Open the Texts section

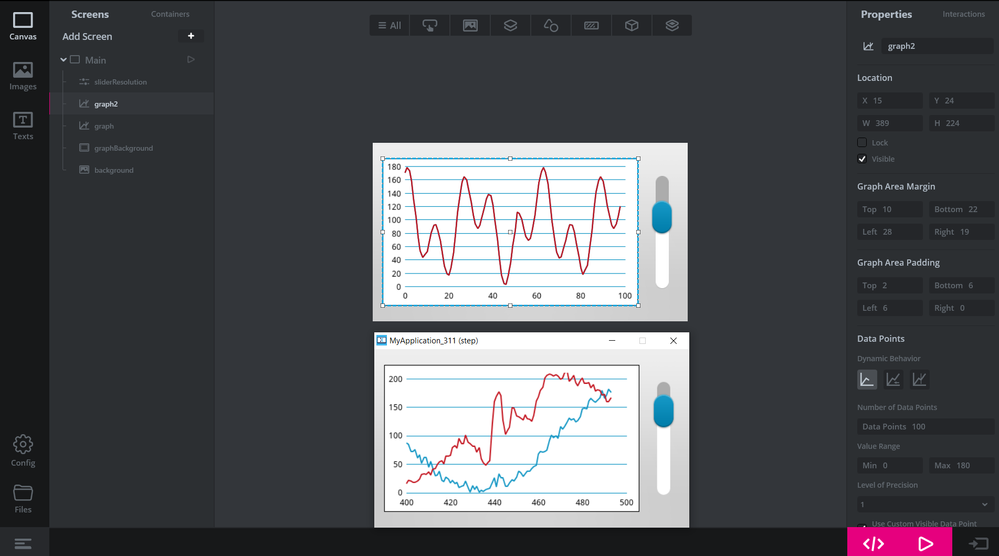pos(23,126)
